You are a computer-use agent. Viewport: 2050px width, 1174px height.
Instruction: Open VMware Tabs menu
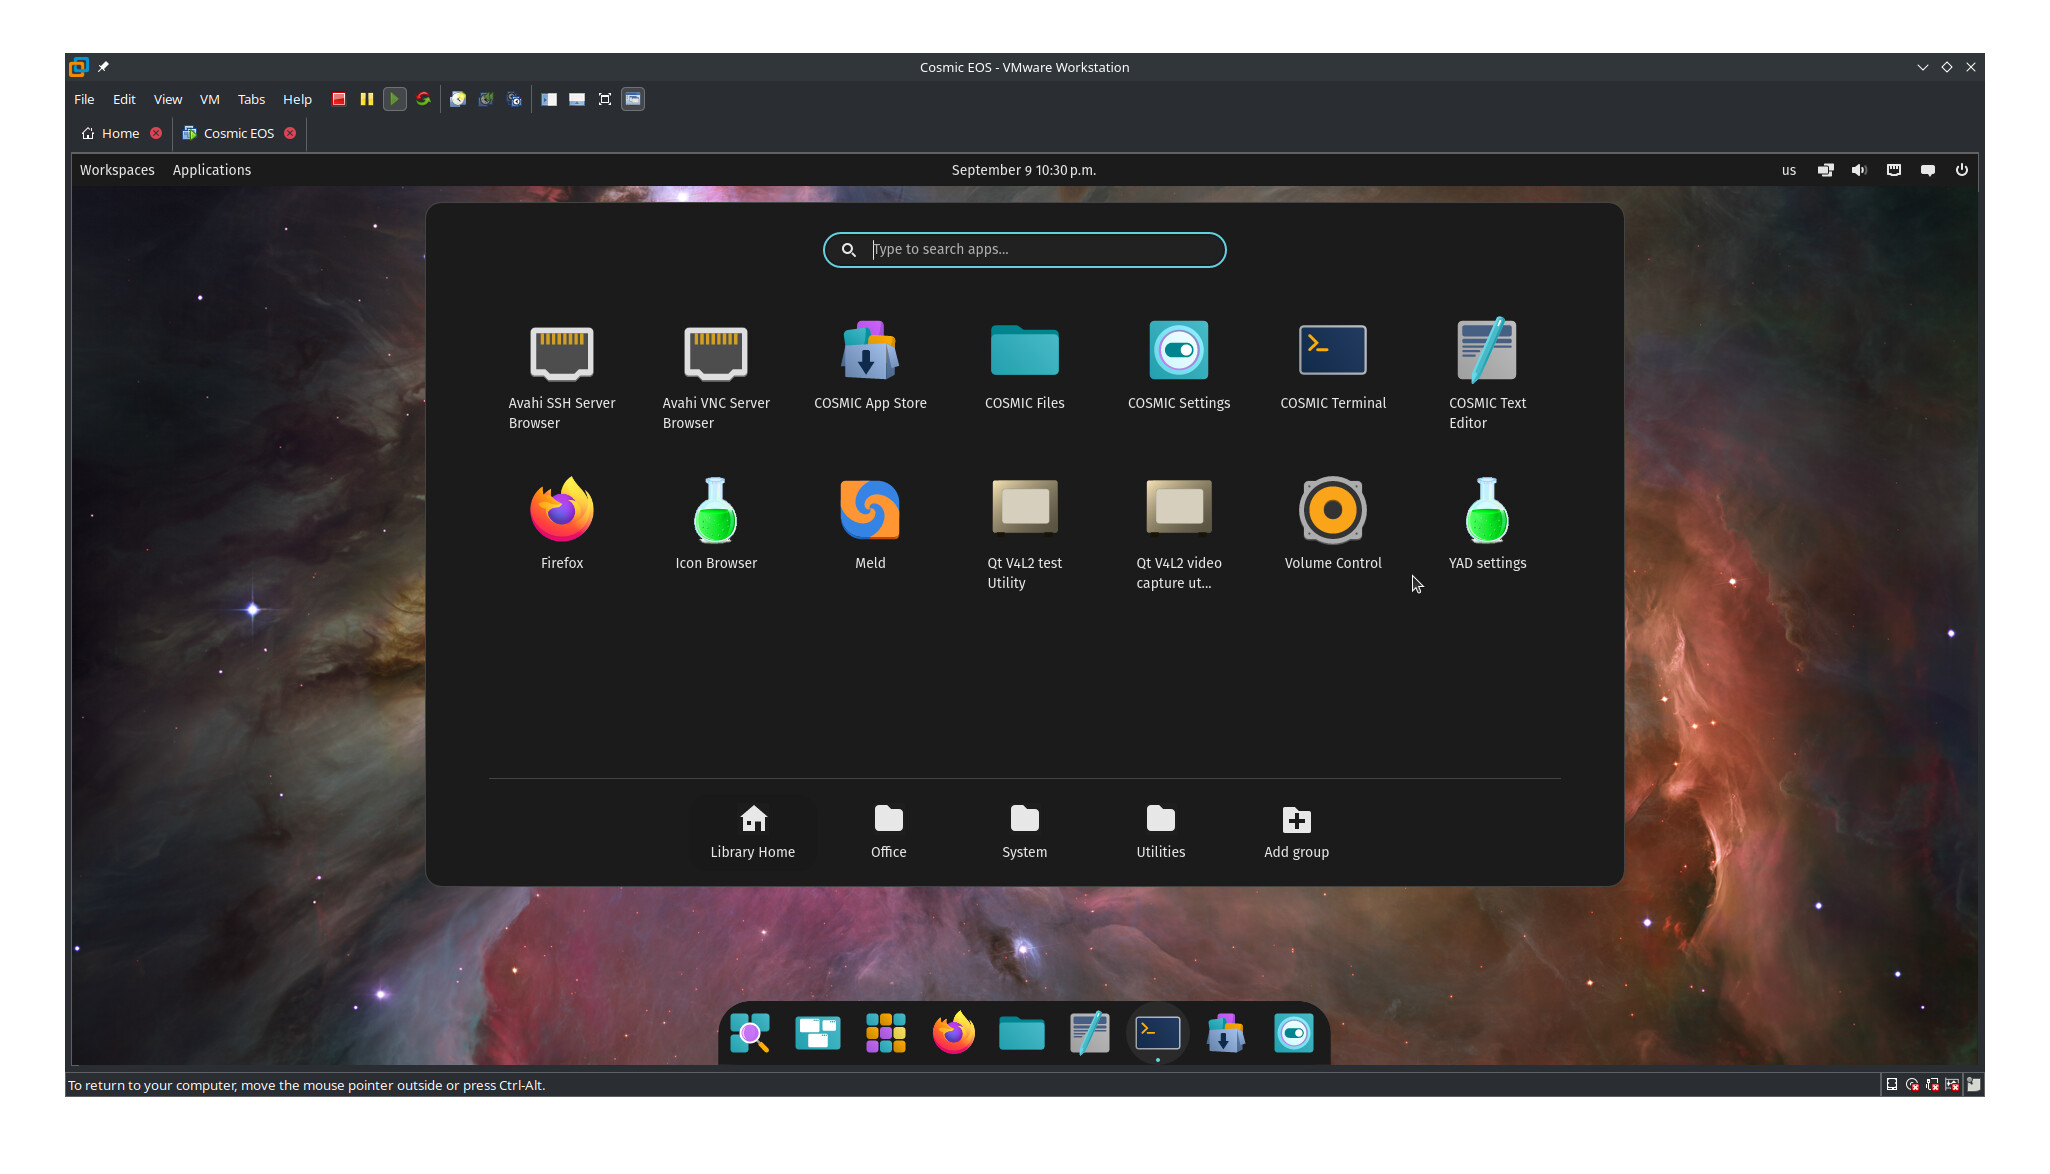coord(251,99)
